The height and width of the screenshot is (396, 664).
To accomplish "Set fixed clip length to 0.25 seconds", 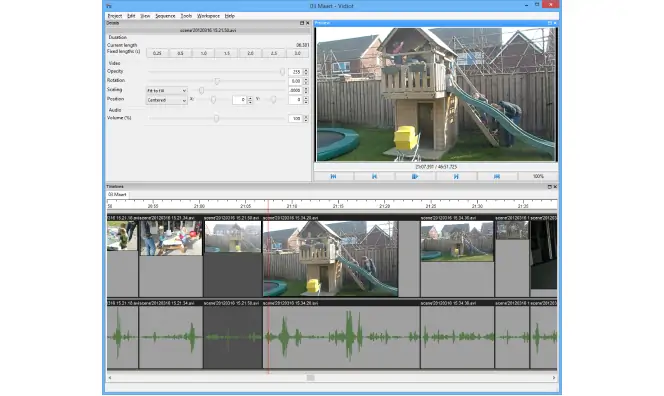I will (157, 53).
